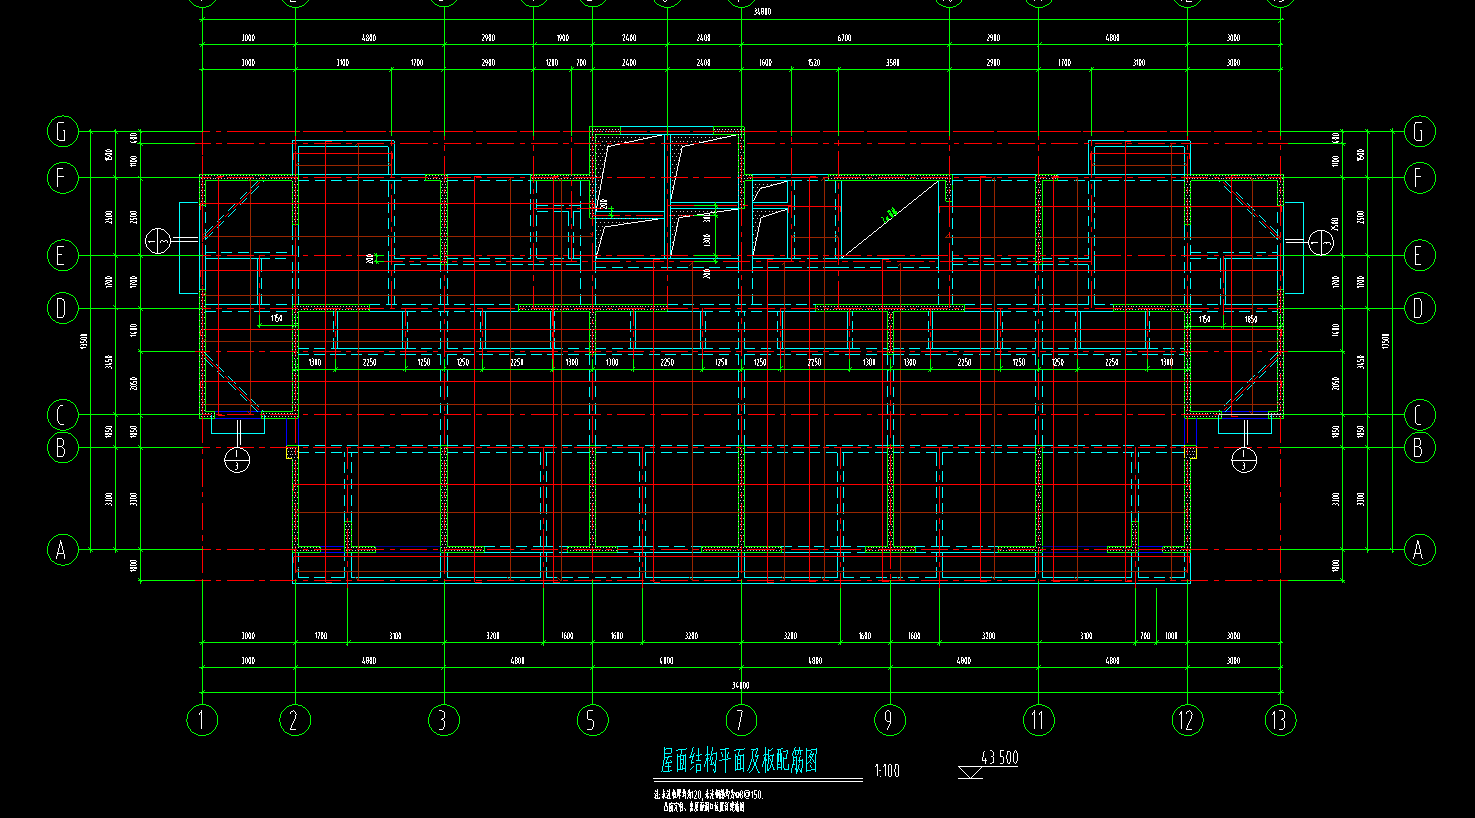The image size is (1475, 818).
Task: Select axis bubble 5 below the plan
Action: pos(591,720)
